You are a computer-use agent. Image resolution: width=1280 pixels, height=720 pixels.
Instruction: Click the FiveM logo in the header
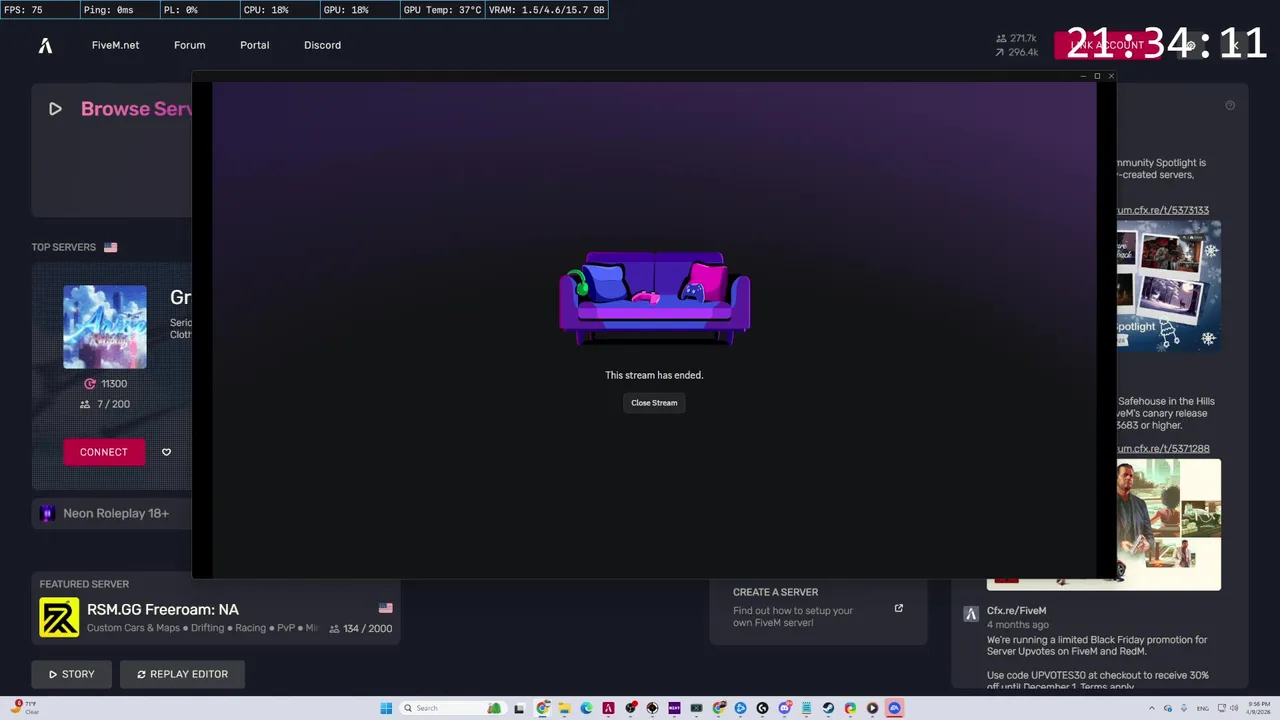tap(45, 45)
